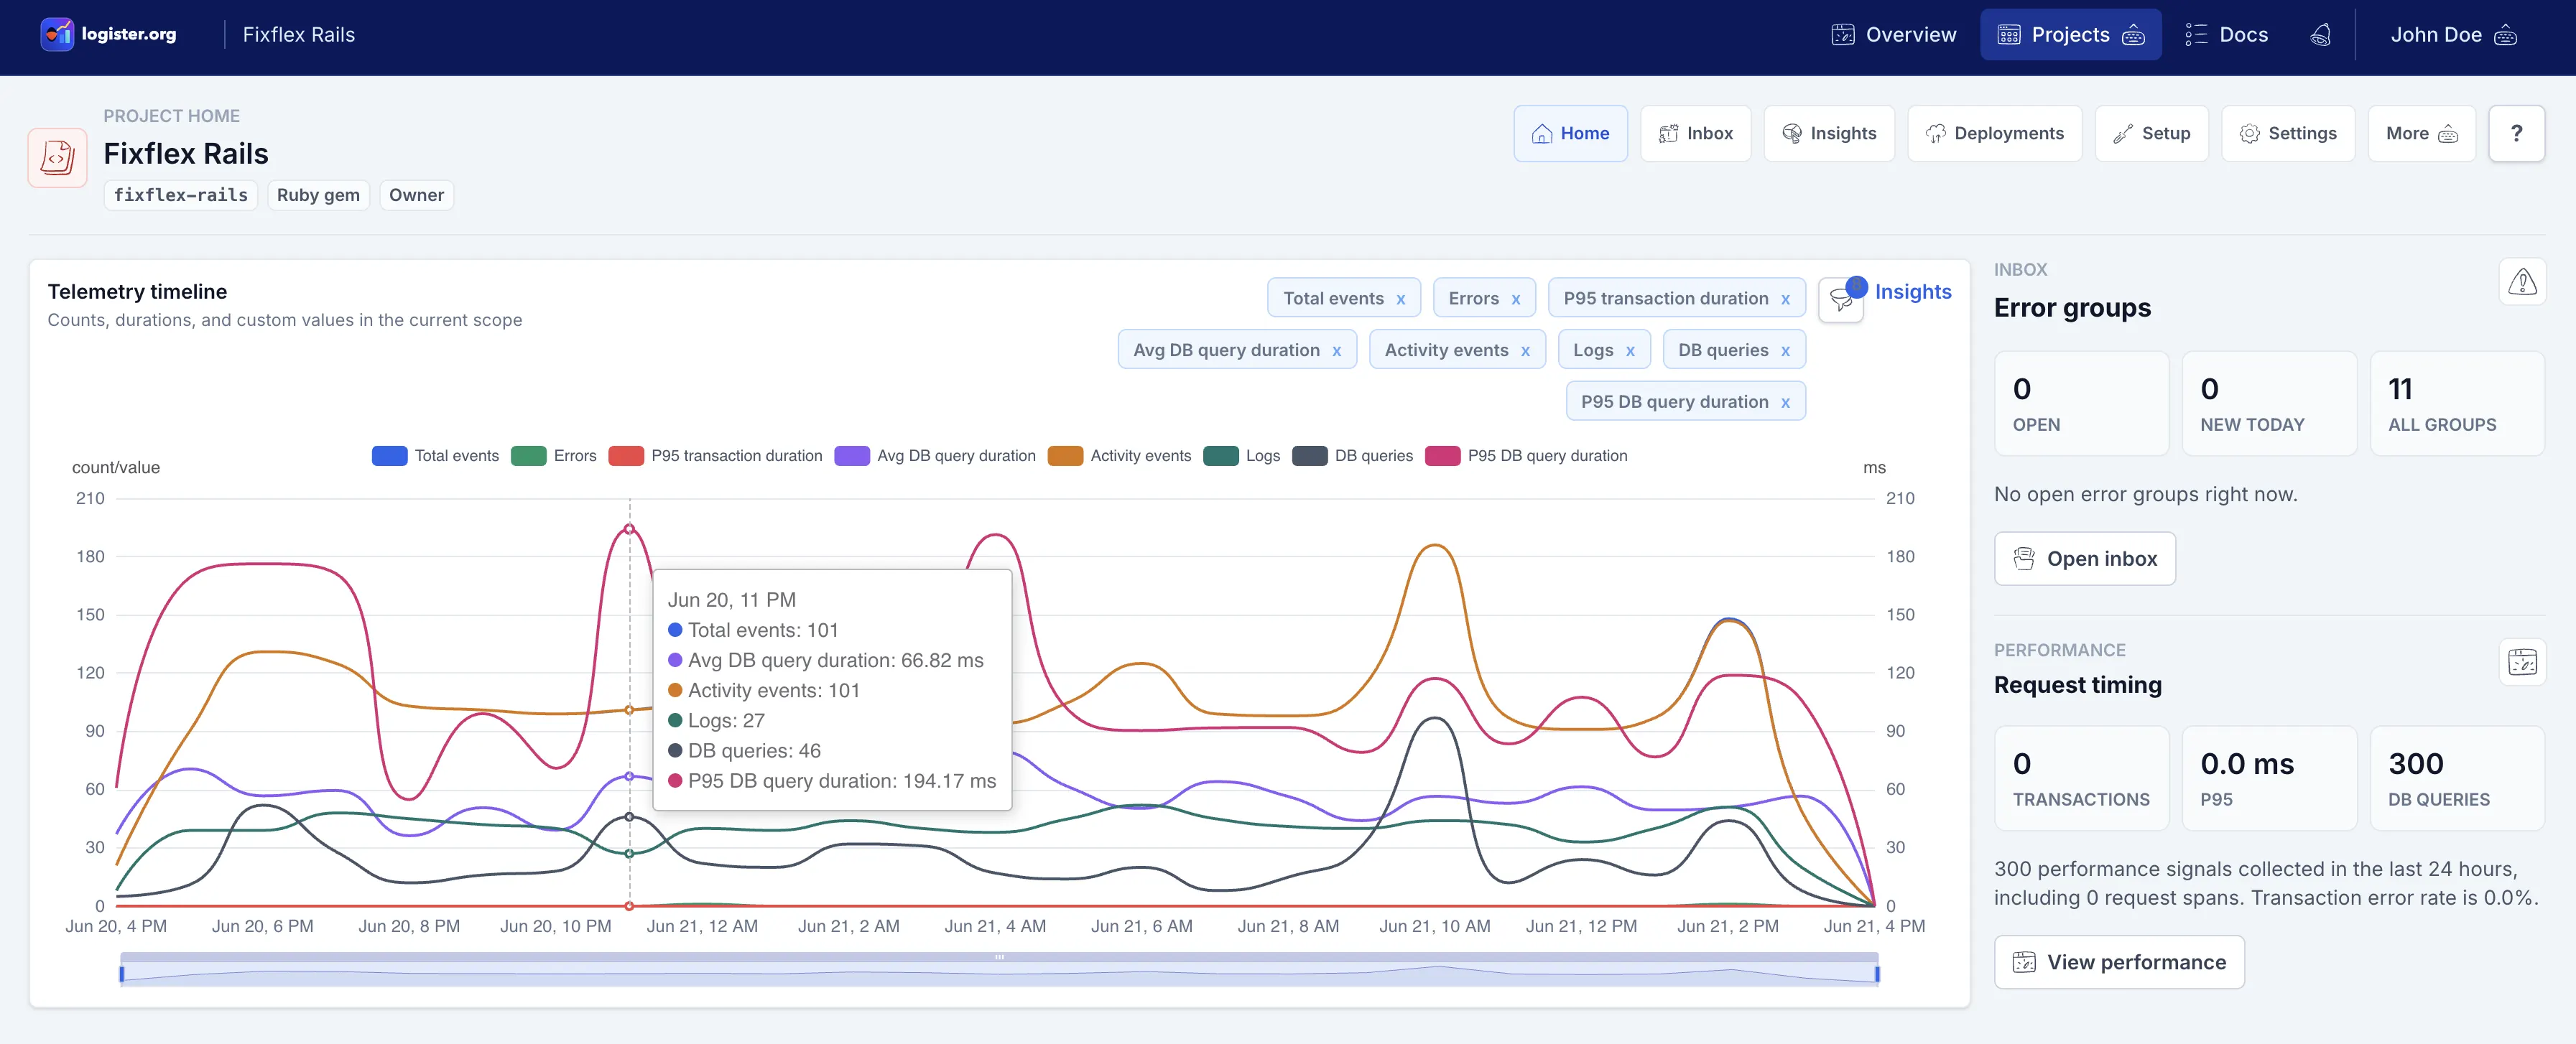Click the Ruby gem tag
Viewport: 2576px width, 1044px height.
coord(318,195)
